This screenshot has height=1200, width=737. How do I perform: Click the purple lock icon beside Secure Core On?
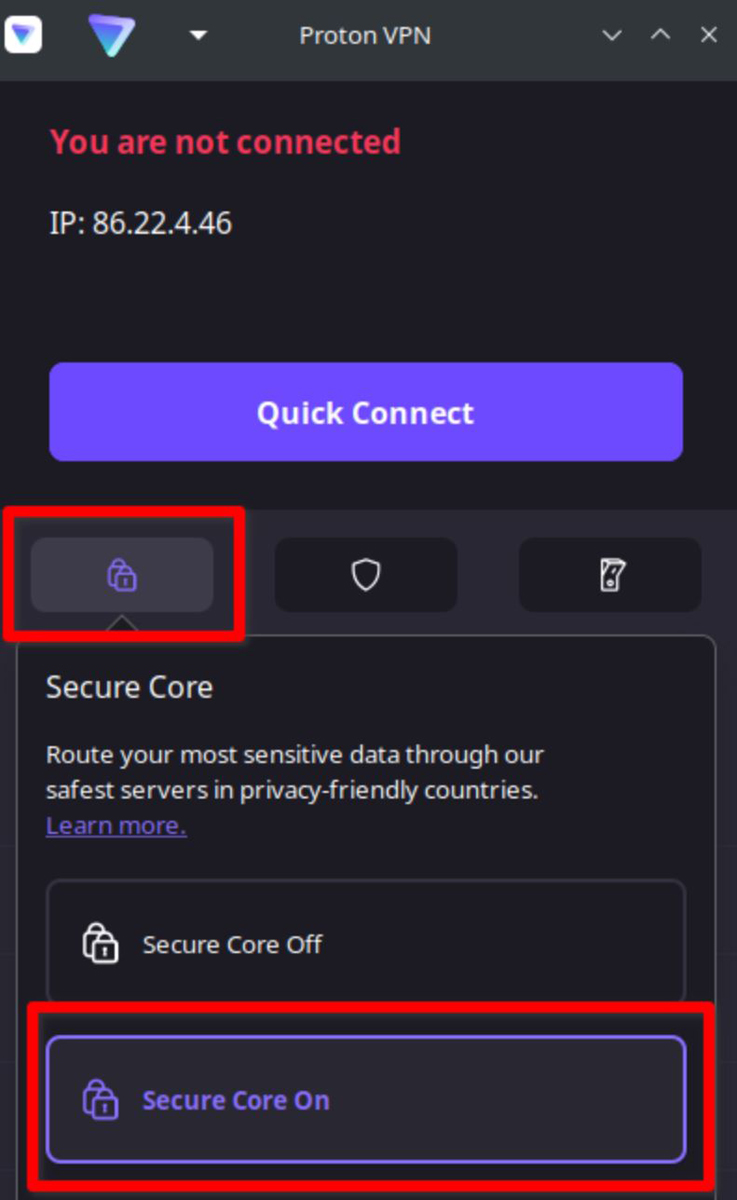(100, 1099)
